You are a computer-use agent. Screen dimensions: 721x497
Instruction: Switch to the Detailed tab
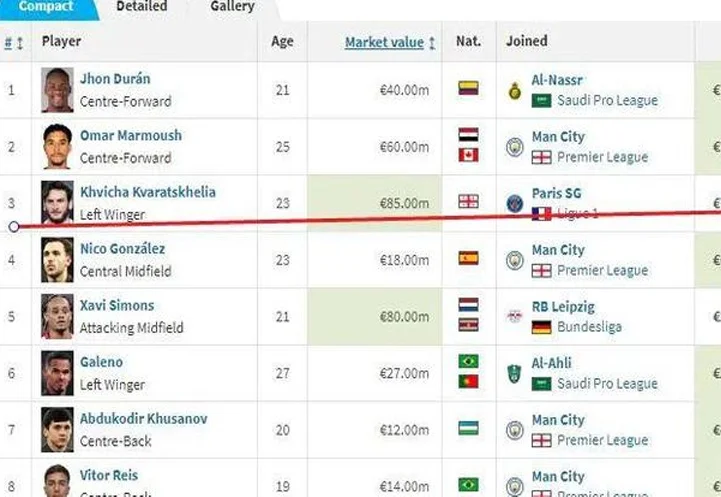142,6
